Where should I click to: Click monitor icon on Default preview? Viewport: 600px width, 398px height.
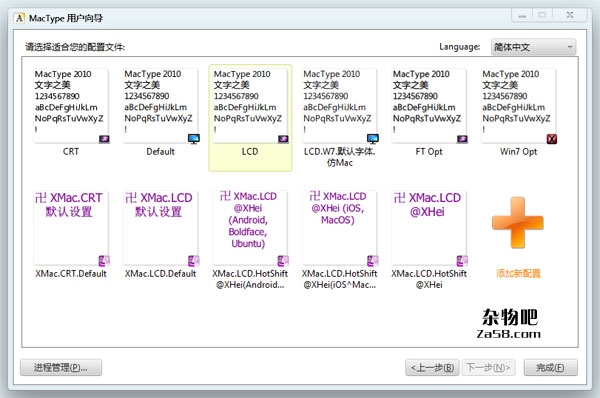pos(194,139)
